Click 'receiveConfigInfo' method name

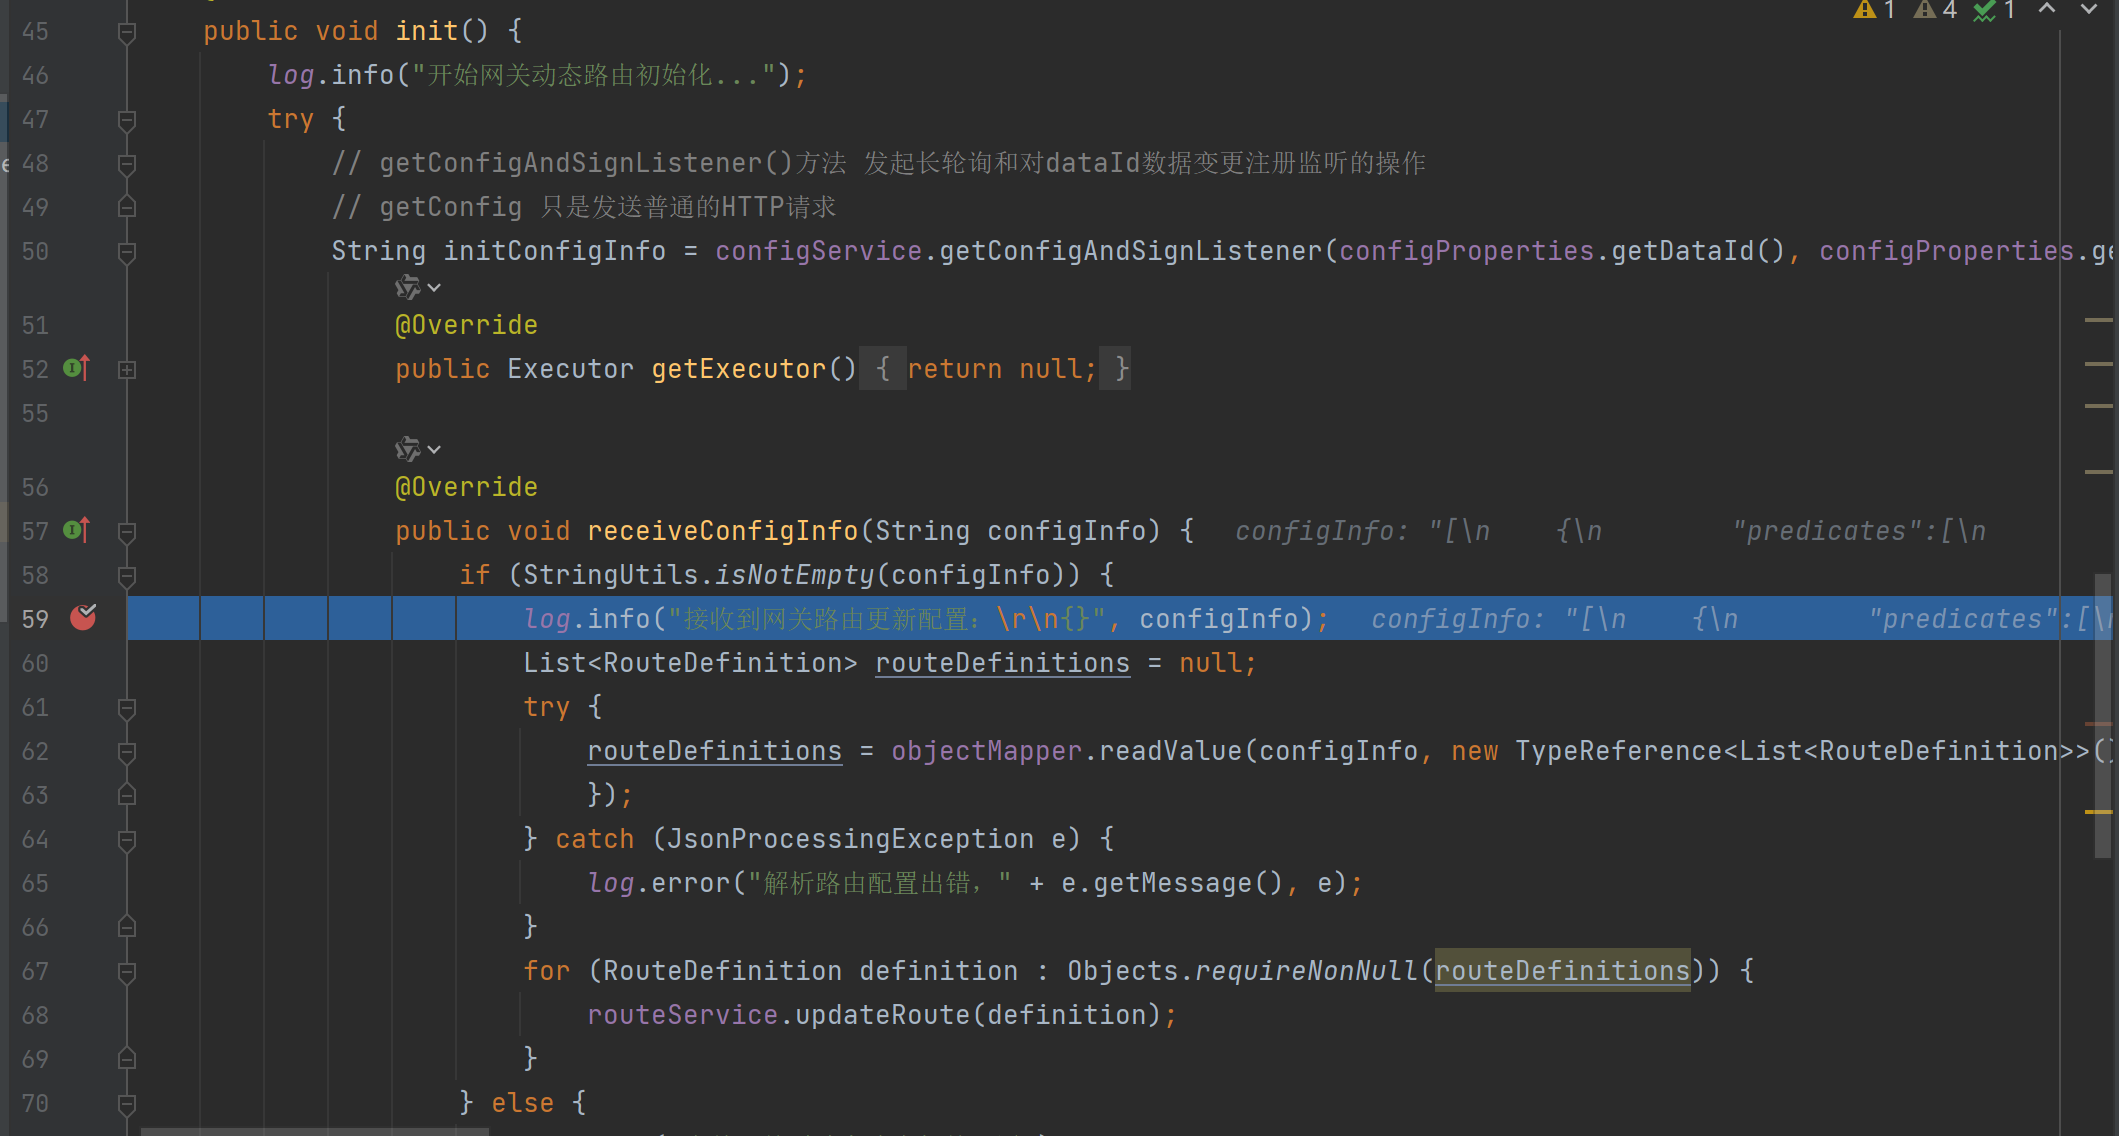tap(723, 530)
